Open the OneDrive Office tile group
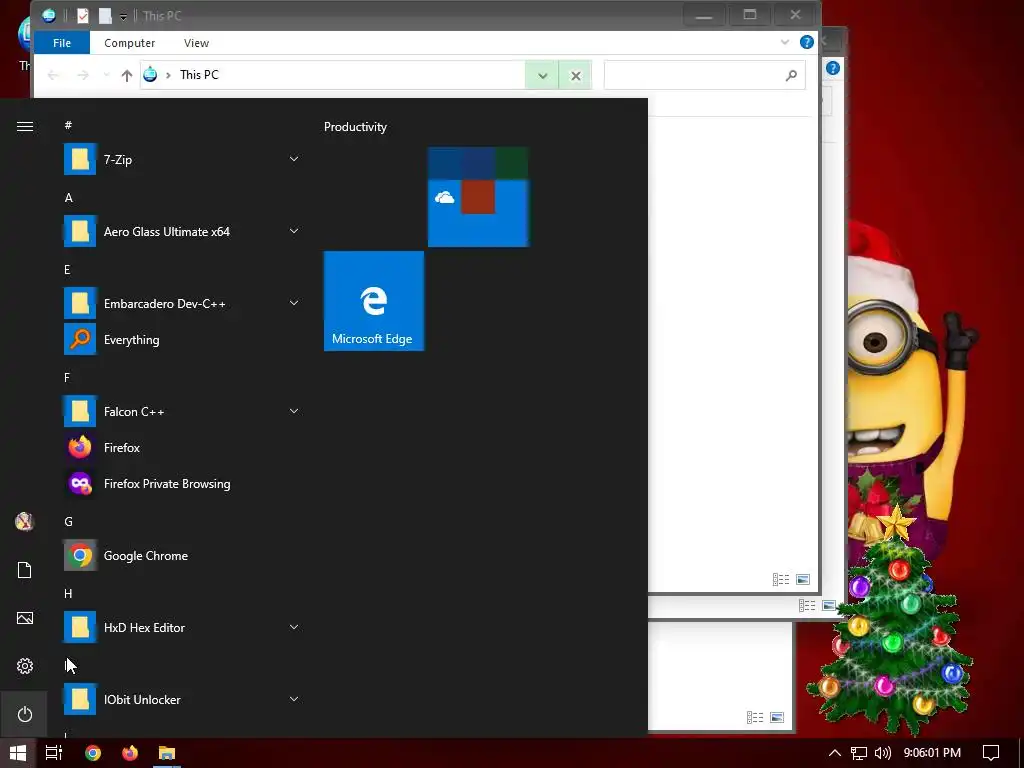 (478, 197)
